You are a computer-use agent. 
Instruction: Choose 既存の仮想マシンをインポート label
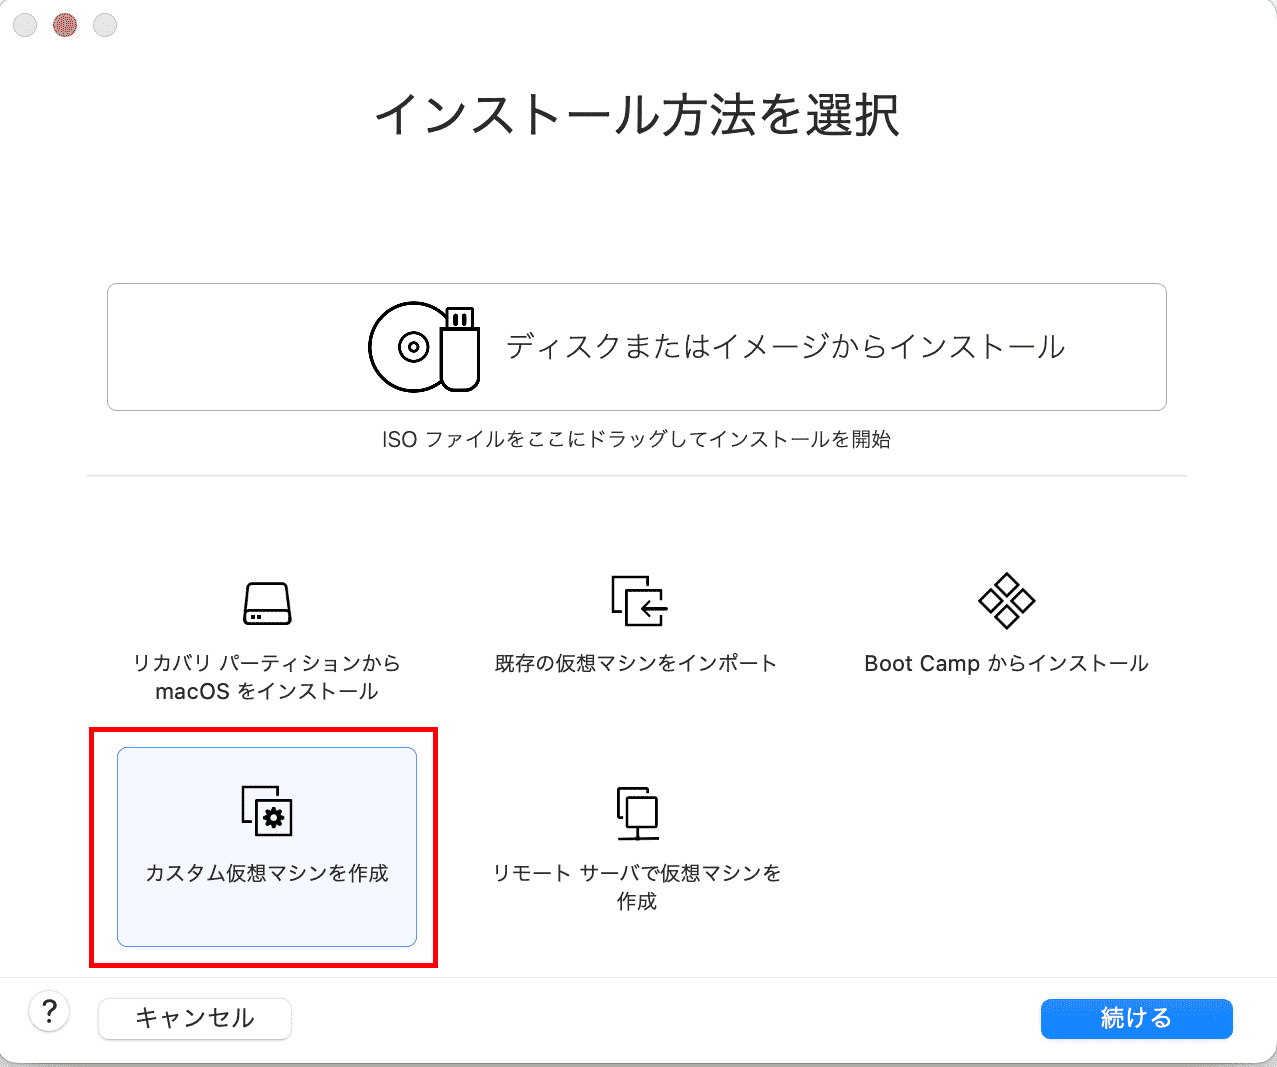[x=636, y=663]
